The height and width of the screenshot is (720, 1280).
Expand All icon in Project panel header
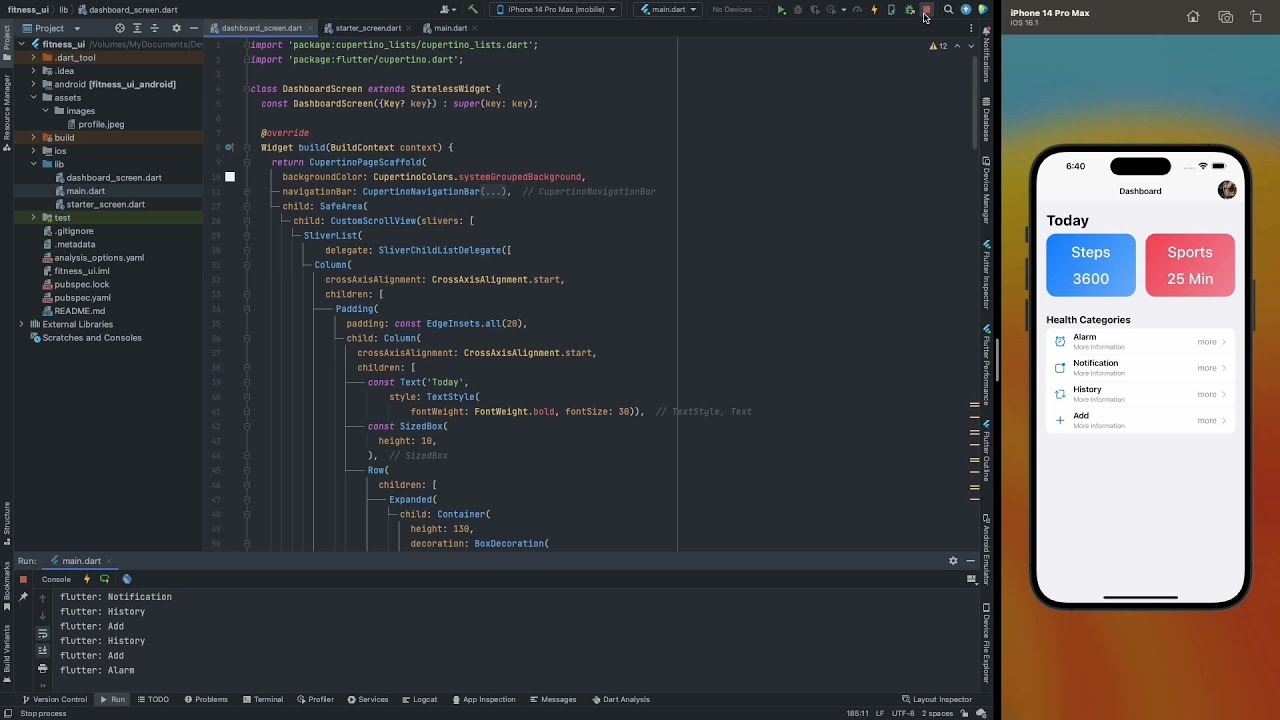pos(137,28)
